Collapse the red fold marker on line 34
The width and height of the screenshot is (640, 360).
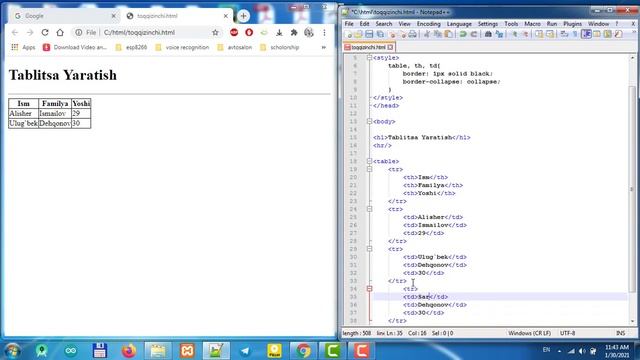(x=369, y=289)
